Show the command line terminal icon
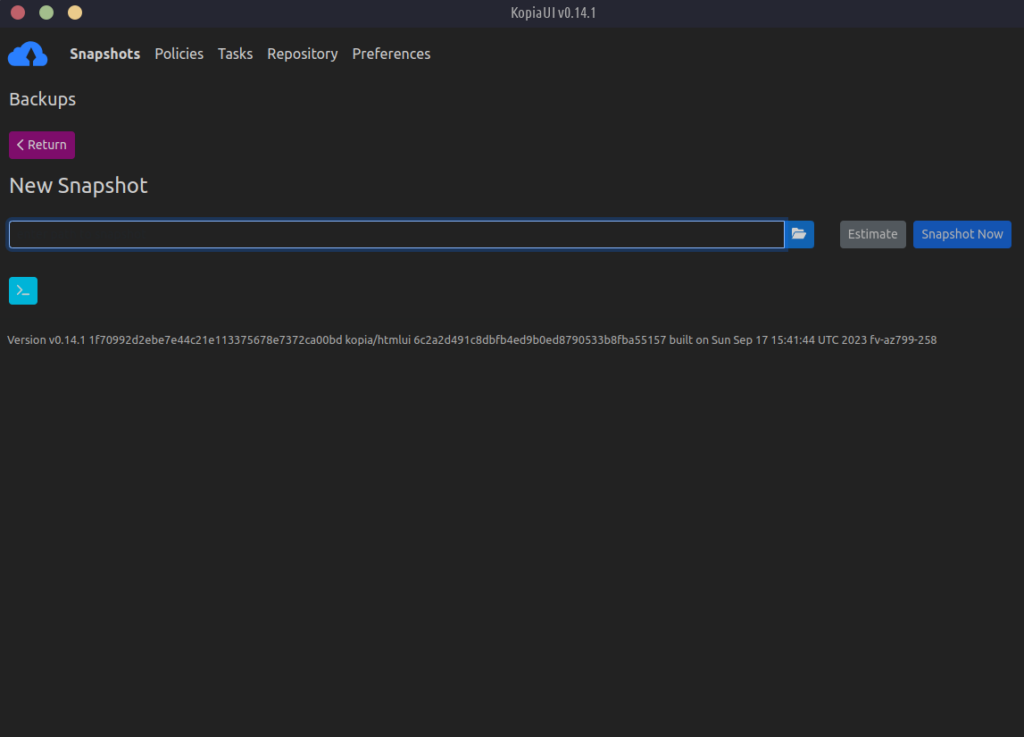The width and height of the screenshot is (1024, 737). click(x=24, y=291)
